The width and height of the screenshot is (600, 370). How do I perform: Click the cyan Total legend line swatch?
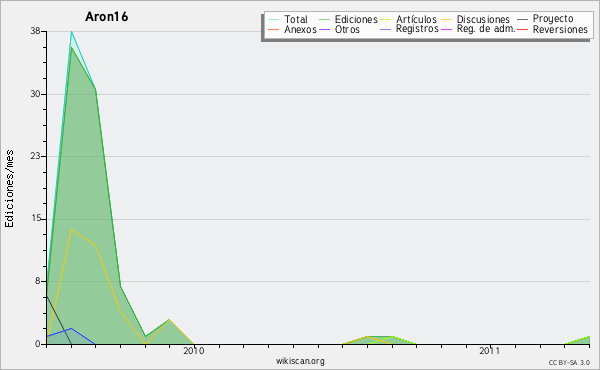pos(274,19)
